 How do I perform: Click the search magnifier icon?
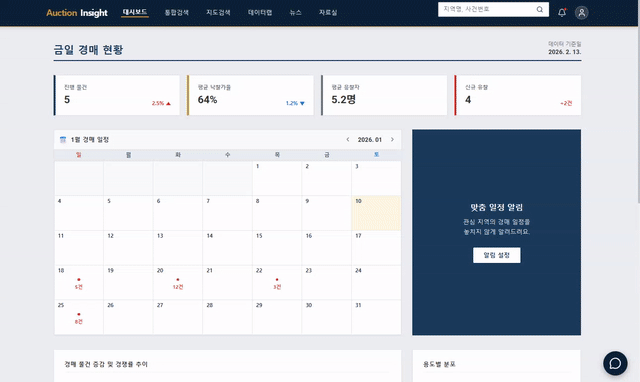[540, 9]
